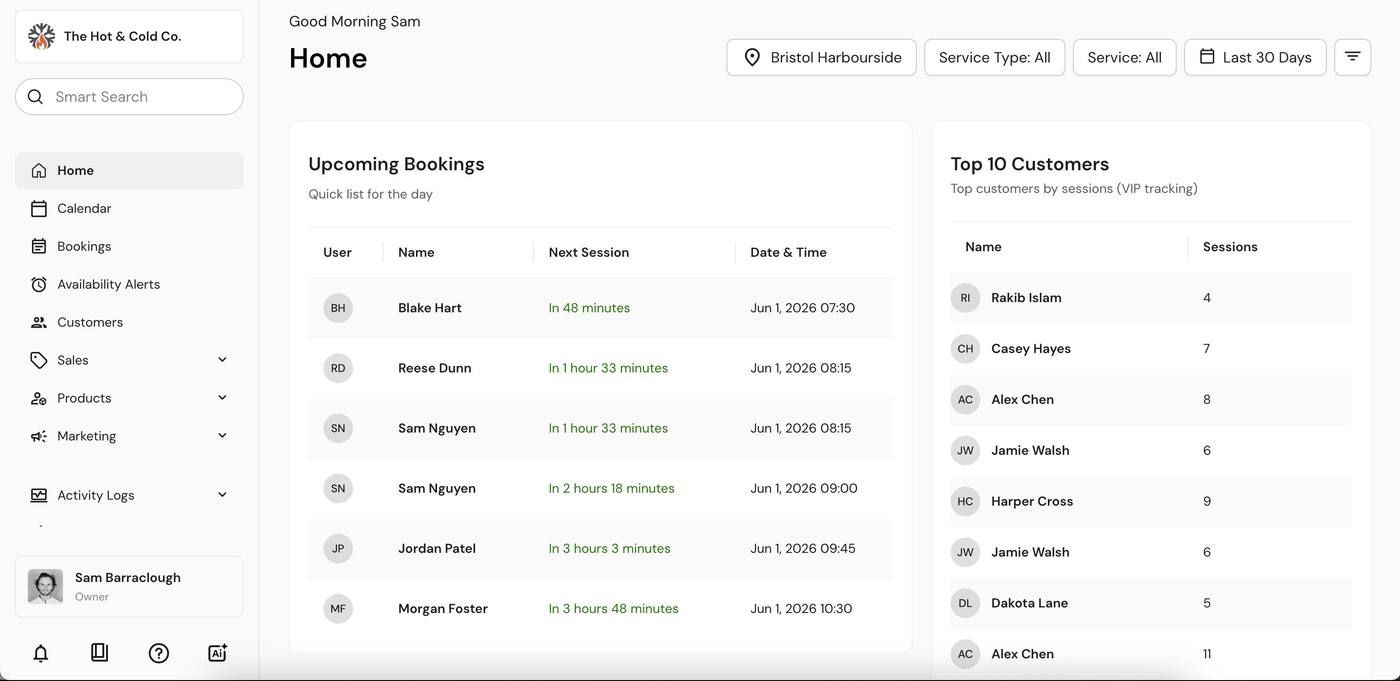The width and height of the screenshot is (1400, 681).
Task: Click Casey Hayes's CH avatar
Action: coord(965,349)
